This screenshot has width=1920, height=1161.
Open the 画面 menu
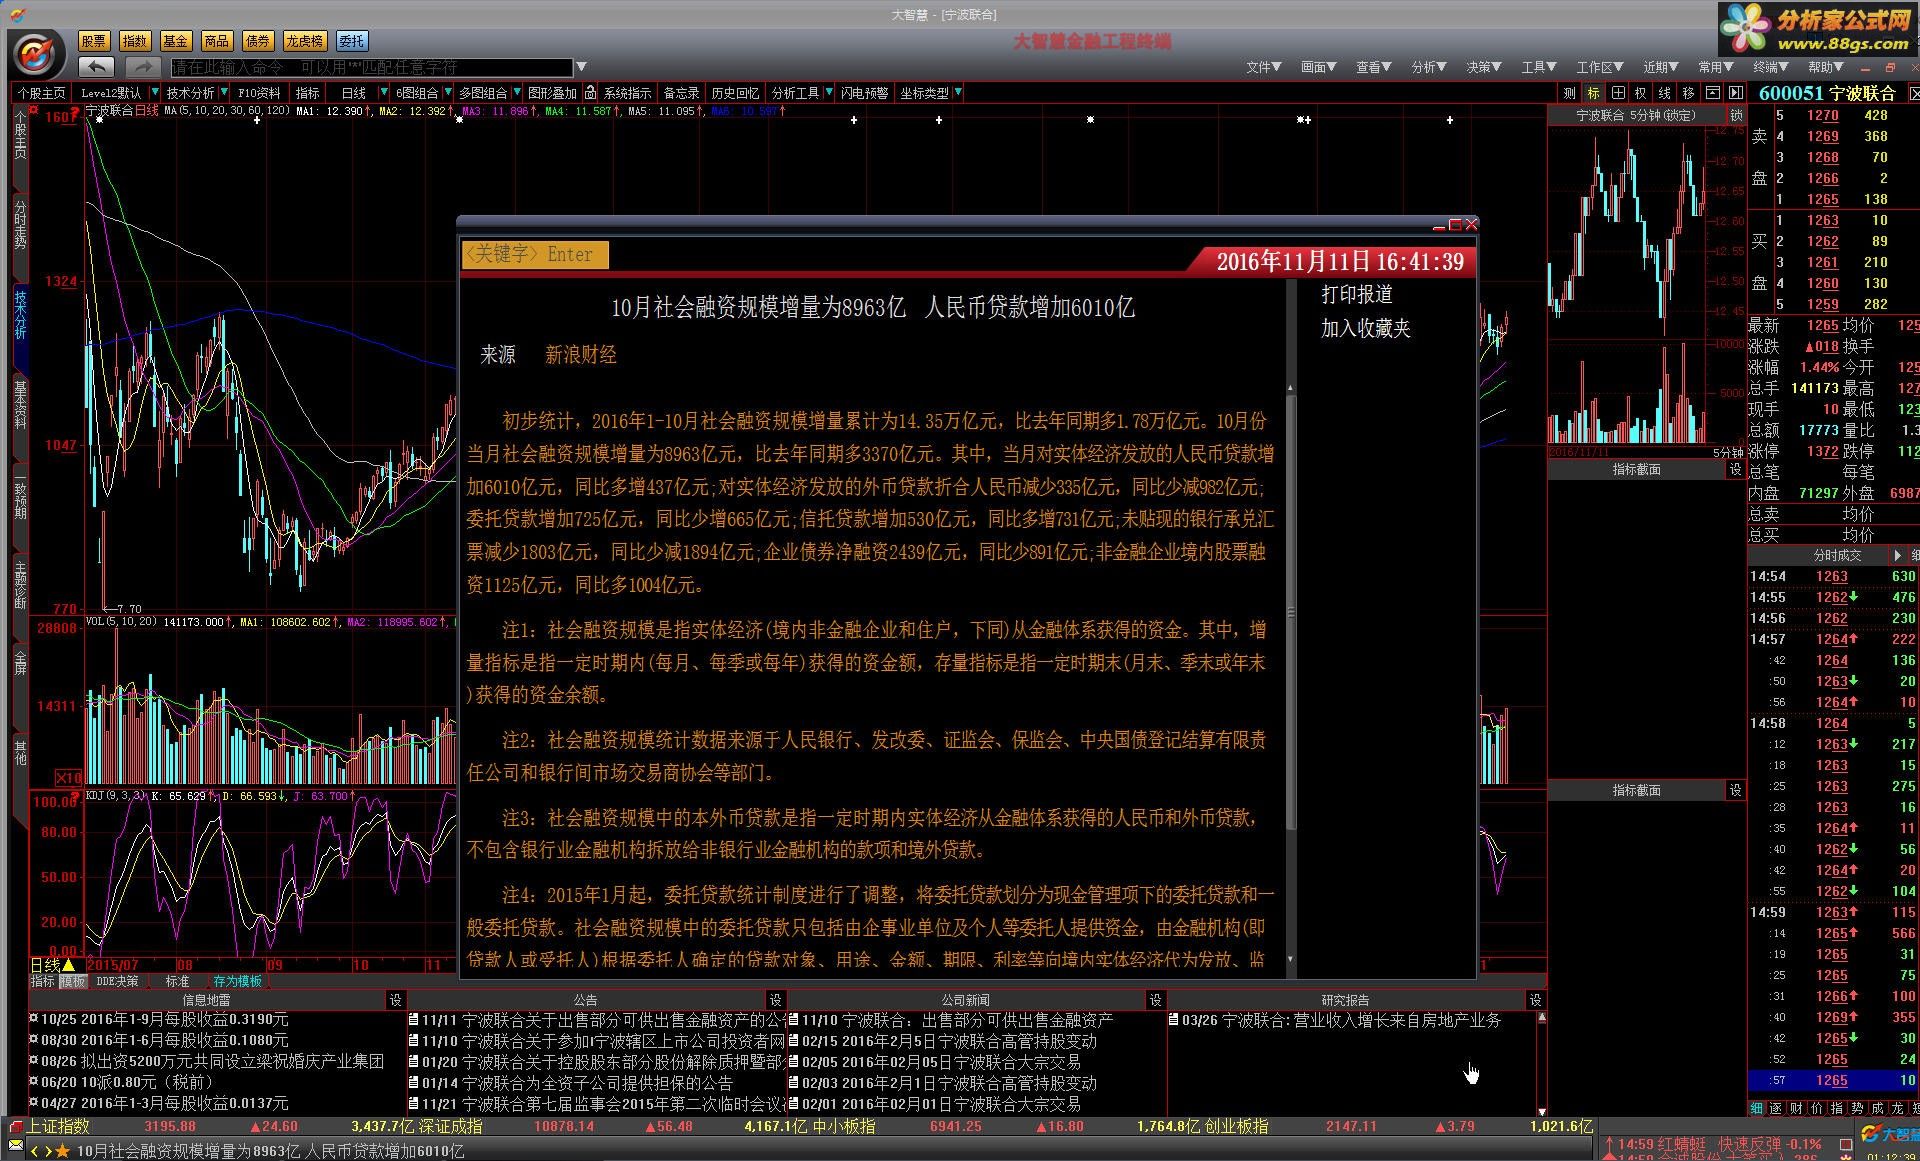[1318, 67]
